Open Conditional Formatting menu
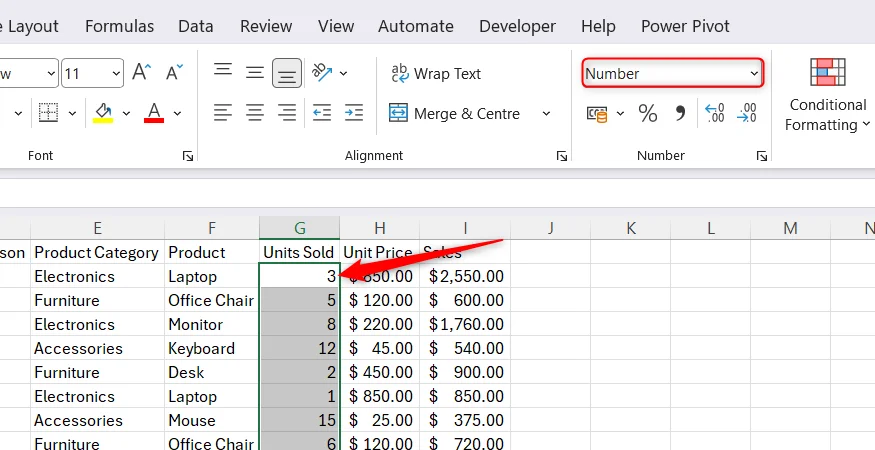875x450 pixels. click(828, 95)
